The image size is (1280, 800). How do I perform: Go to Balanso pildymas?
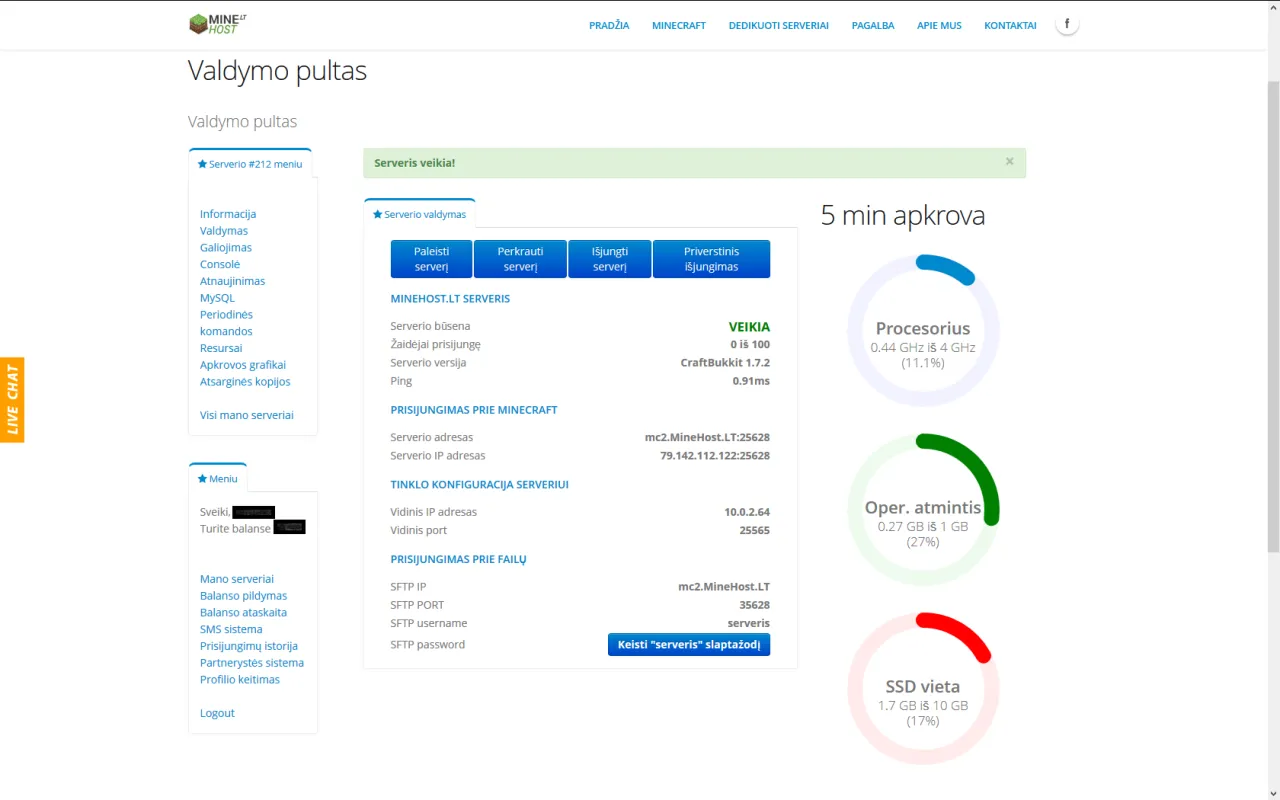coord(243,595)
